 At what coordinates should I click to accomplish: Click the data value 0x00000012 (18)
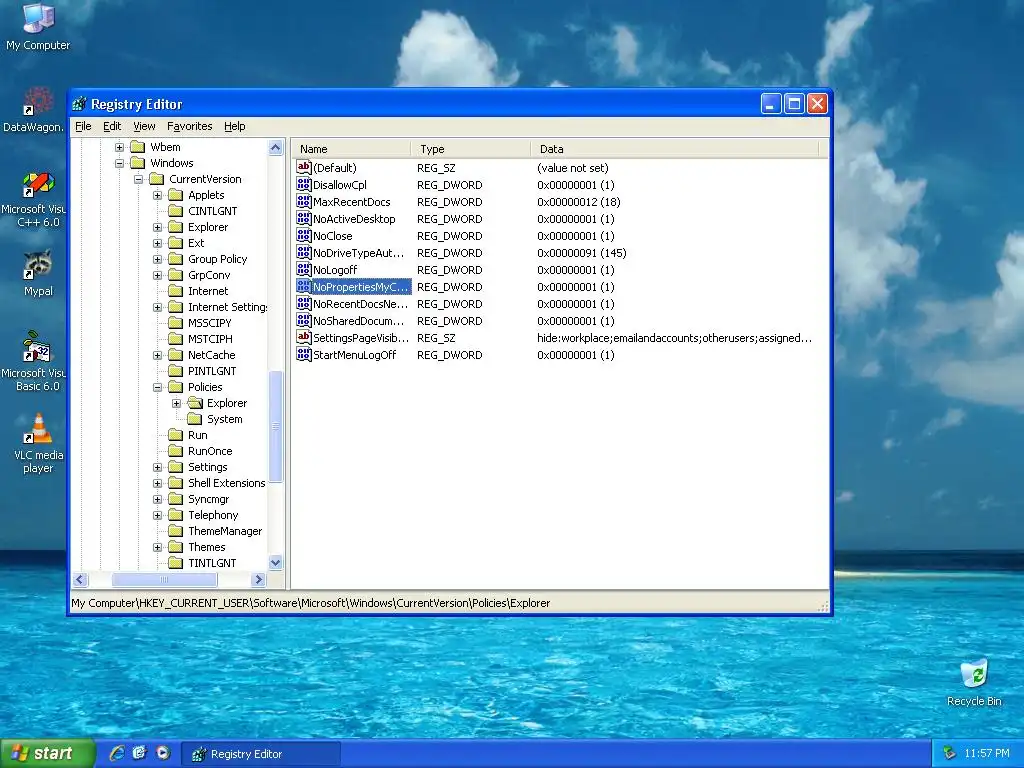point(579,202)
